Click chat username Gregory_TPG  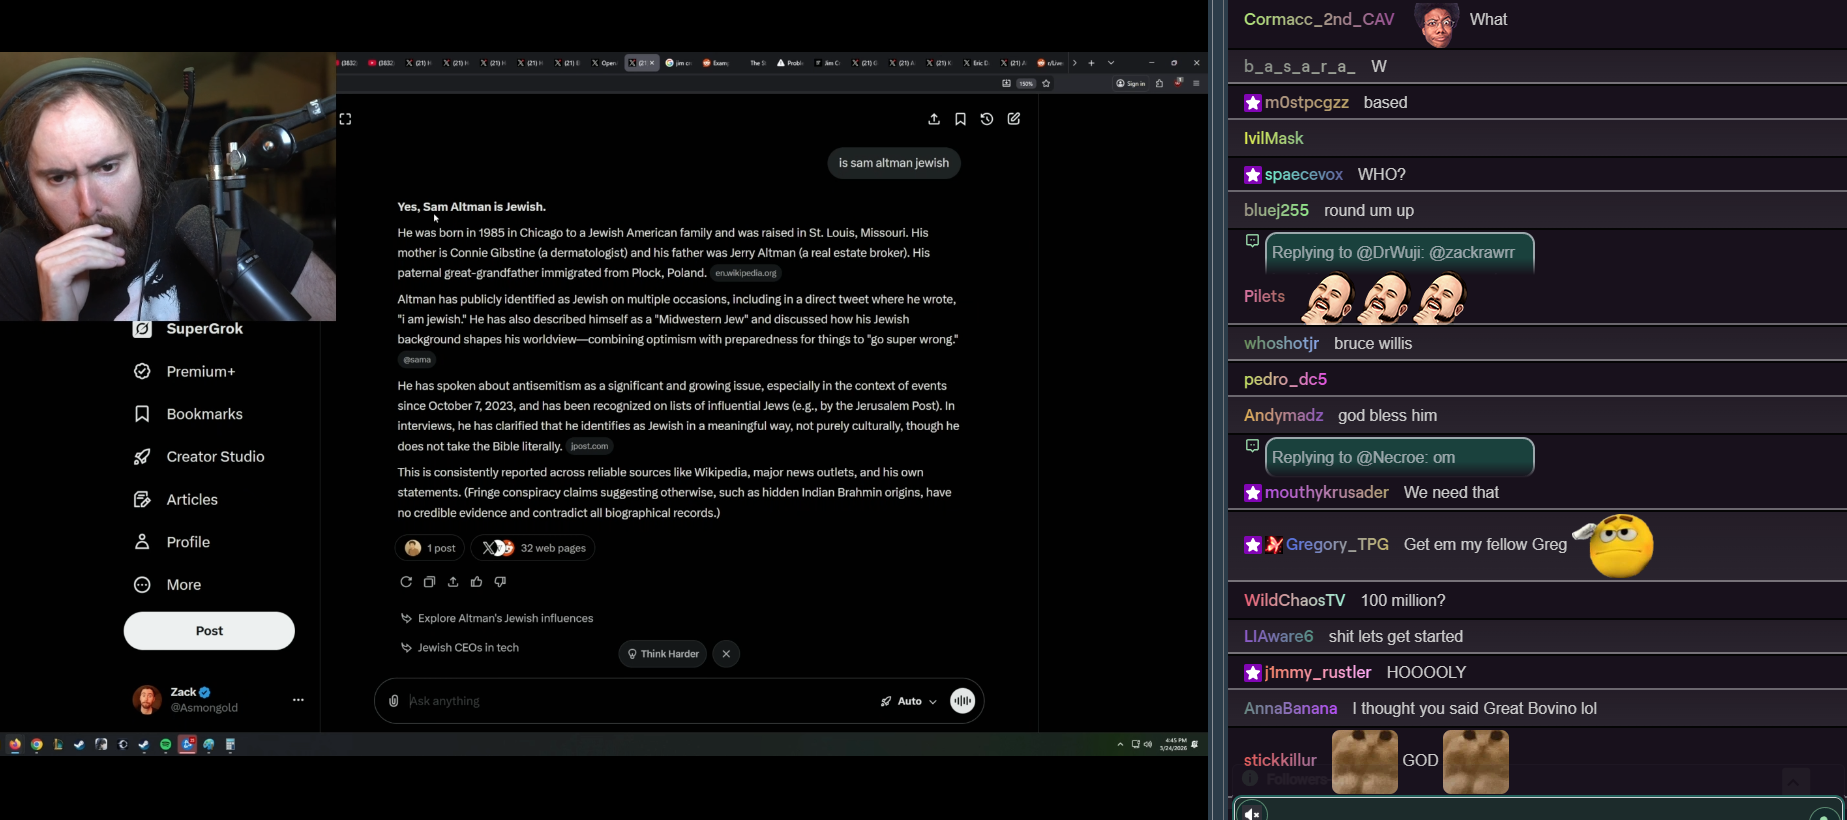(1337, 545)
